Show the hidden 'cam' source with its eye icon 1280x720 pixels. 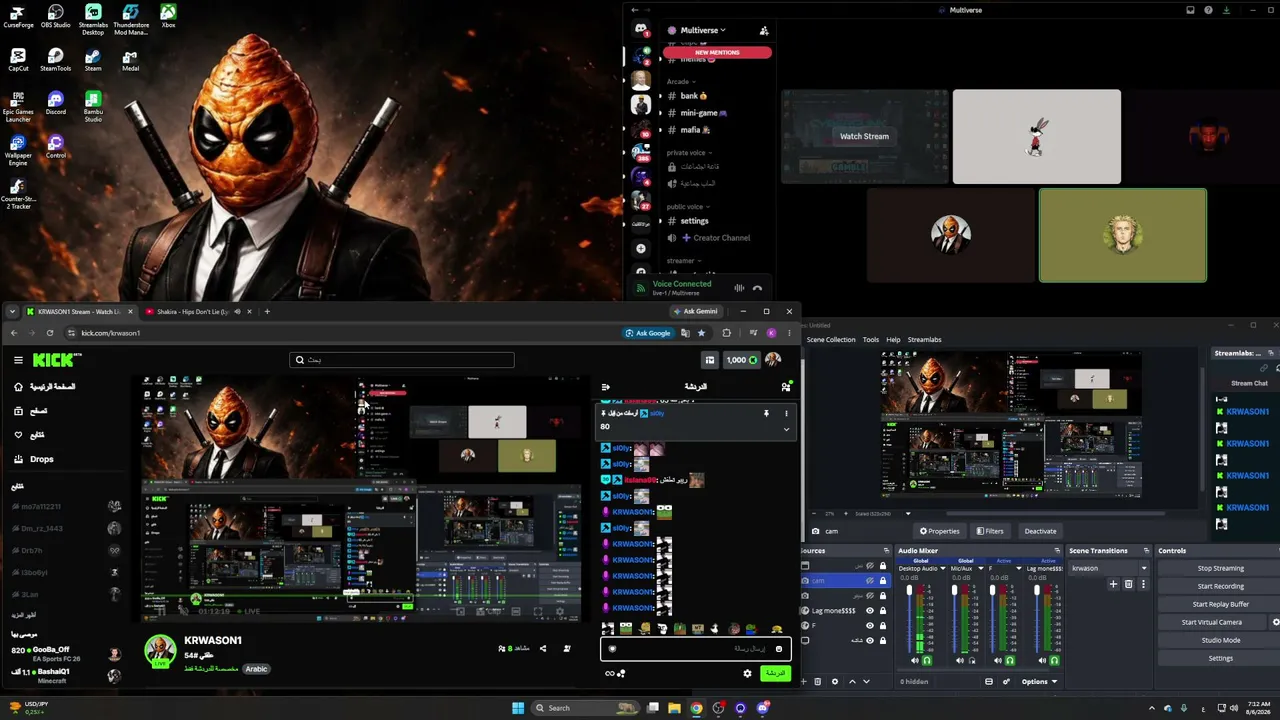point(870,581)
